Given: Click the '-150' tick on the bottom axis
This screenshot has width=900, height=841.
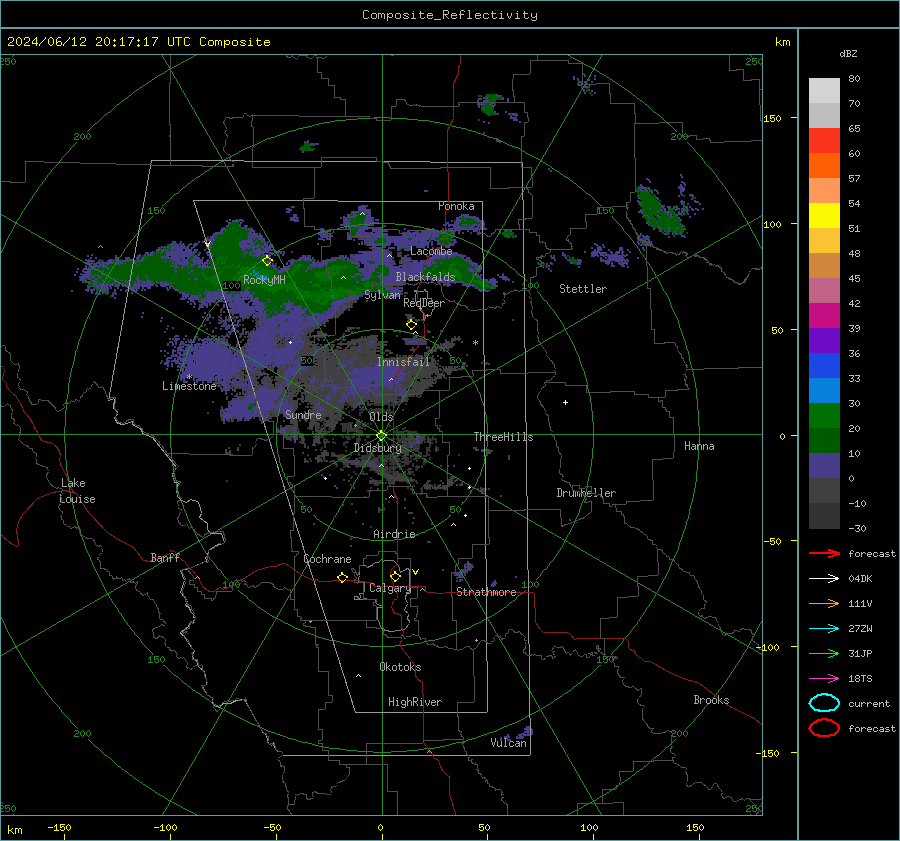Looking at the screenshot, I should pyautogui.click(x=59, y=827).
